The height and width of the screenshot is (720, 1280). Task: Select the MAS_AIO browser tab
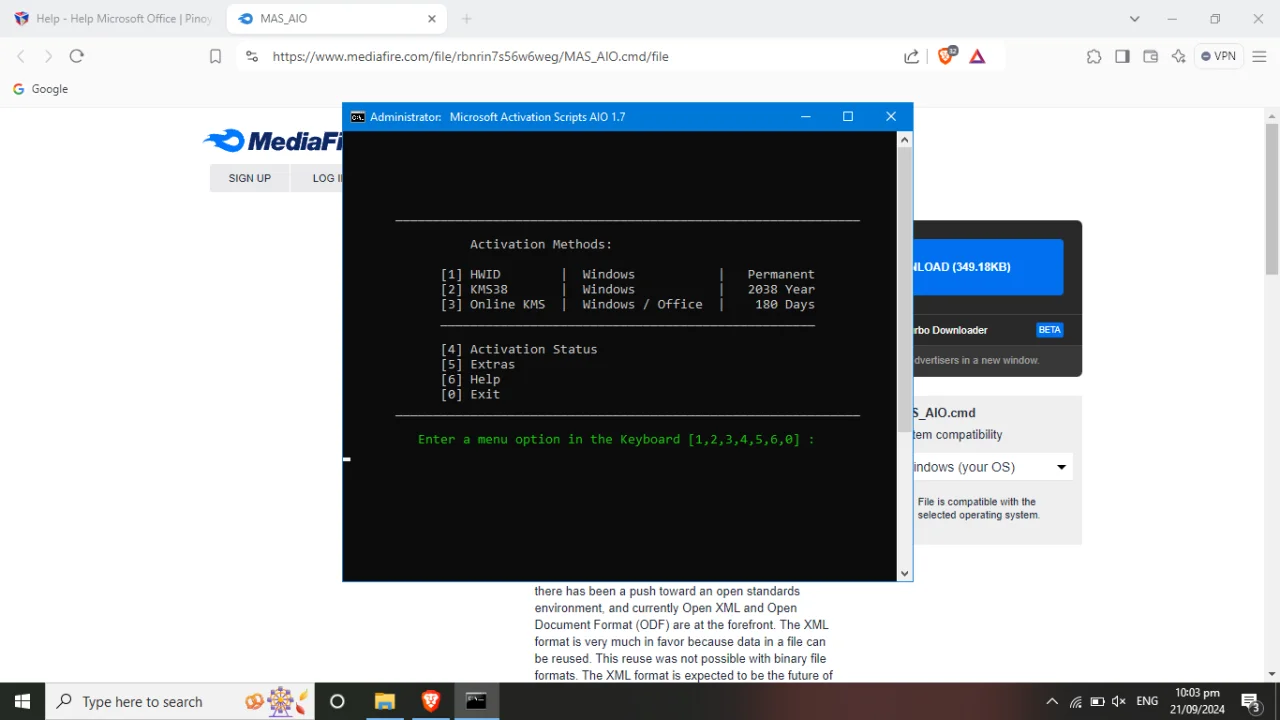tap(337, 19)
